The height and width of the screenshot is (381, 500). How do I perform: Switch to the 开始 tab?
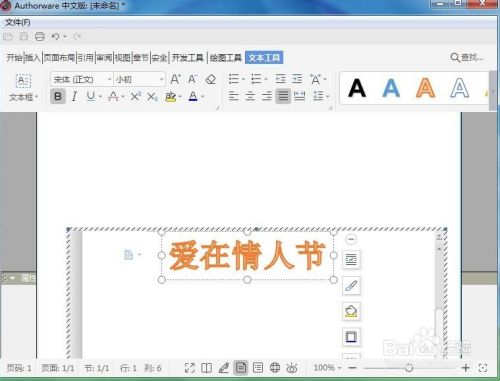[x=14, y=58]
